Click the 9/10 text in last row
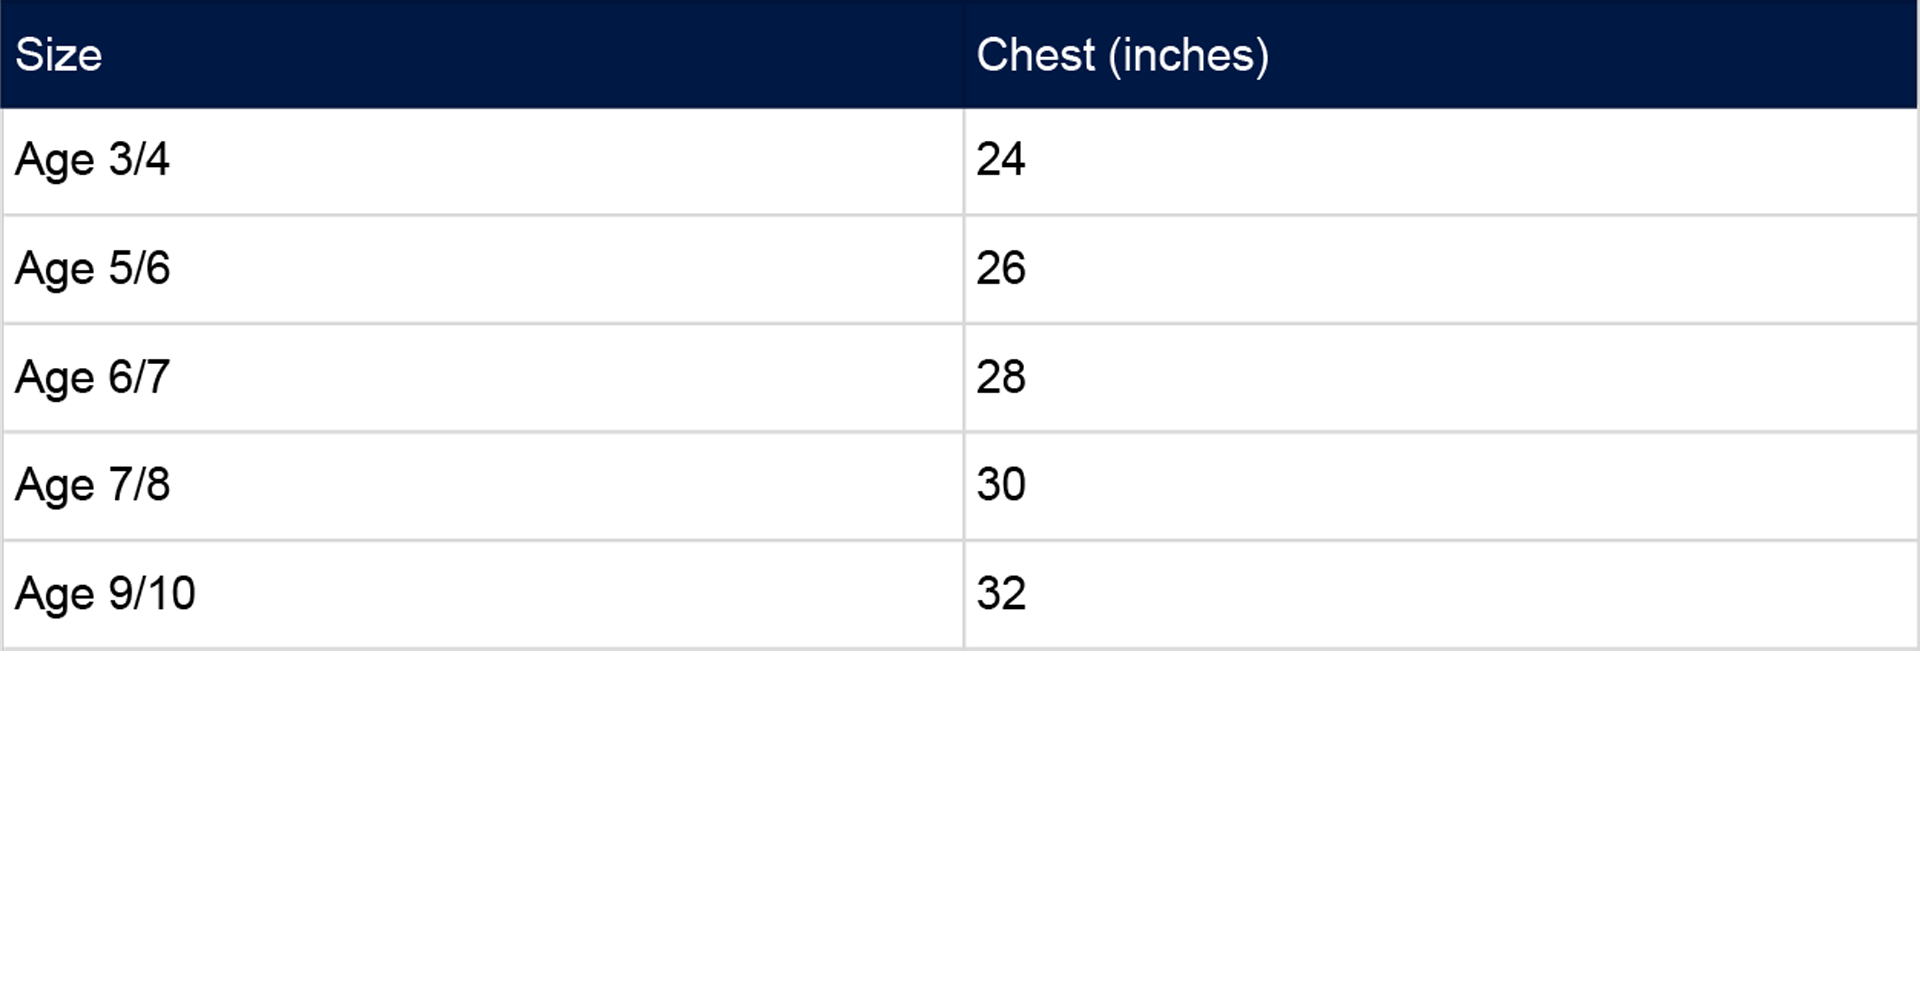 (152, 593)
